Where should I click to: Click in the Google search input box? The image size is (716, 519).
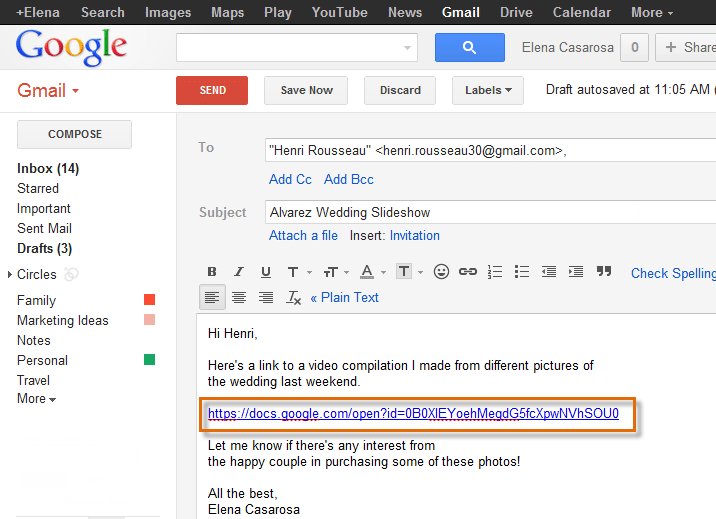click(x=297, y=47)
